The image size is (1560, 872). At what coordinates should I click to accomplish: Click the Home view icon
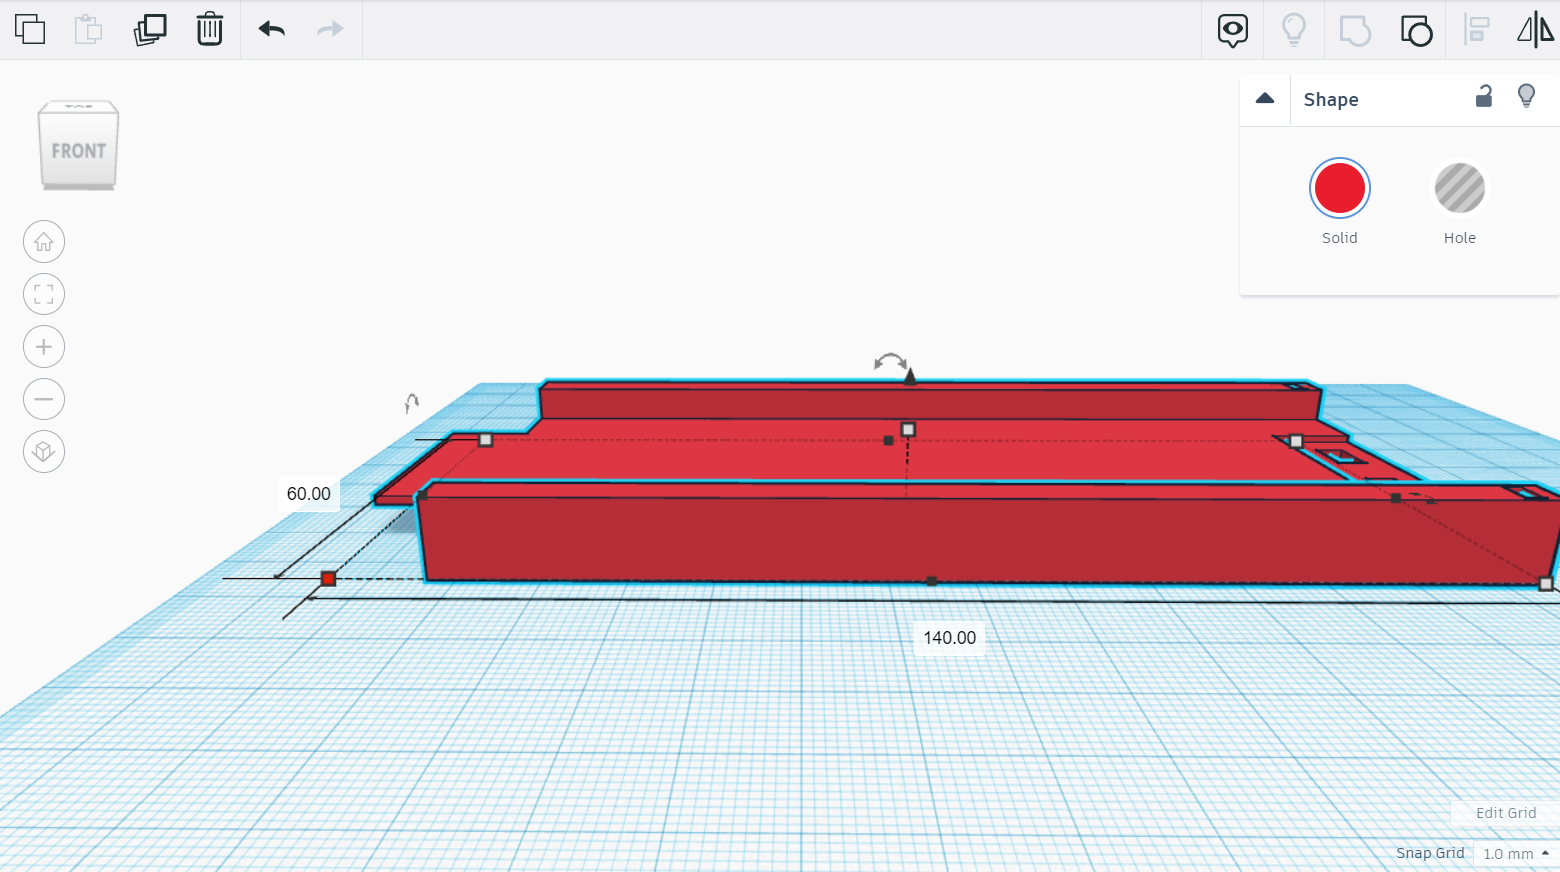43,241
